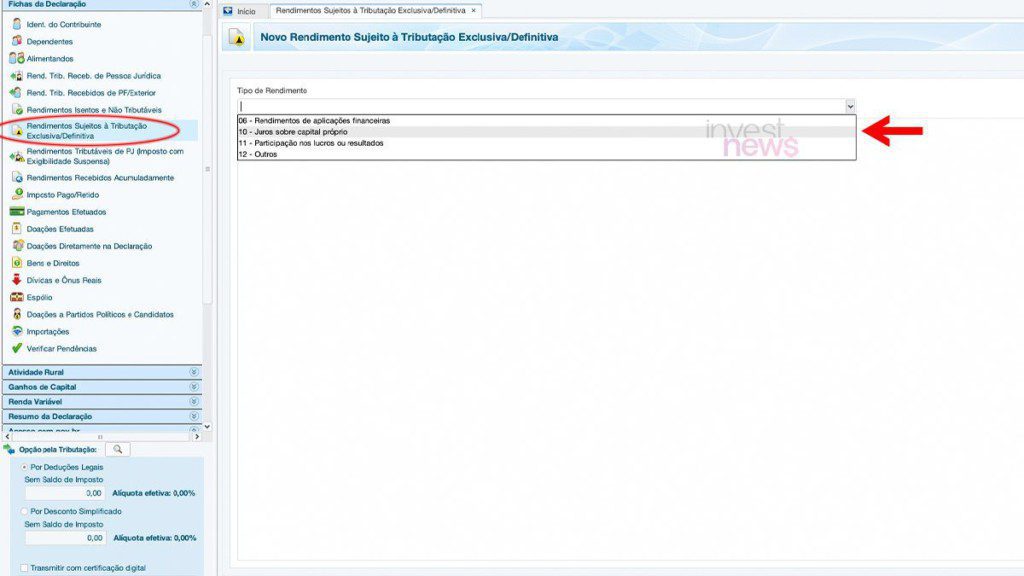Image resolution: width=1024 pixels, height=576 pixels.
Task: Expand the Ganhos de Capital panel
Action: [x=194, y=387]
